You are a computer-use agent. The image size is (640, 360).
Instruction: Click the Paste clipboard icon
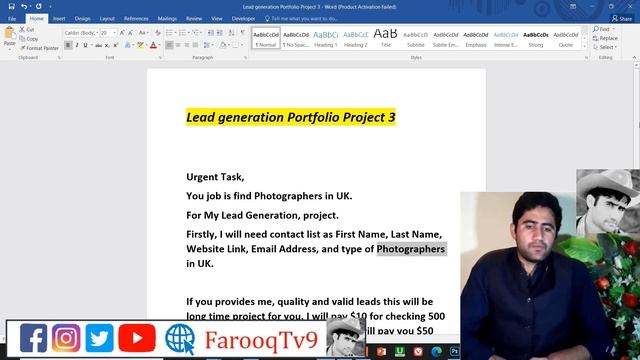point(9,33)
